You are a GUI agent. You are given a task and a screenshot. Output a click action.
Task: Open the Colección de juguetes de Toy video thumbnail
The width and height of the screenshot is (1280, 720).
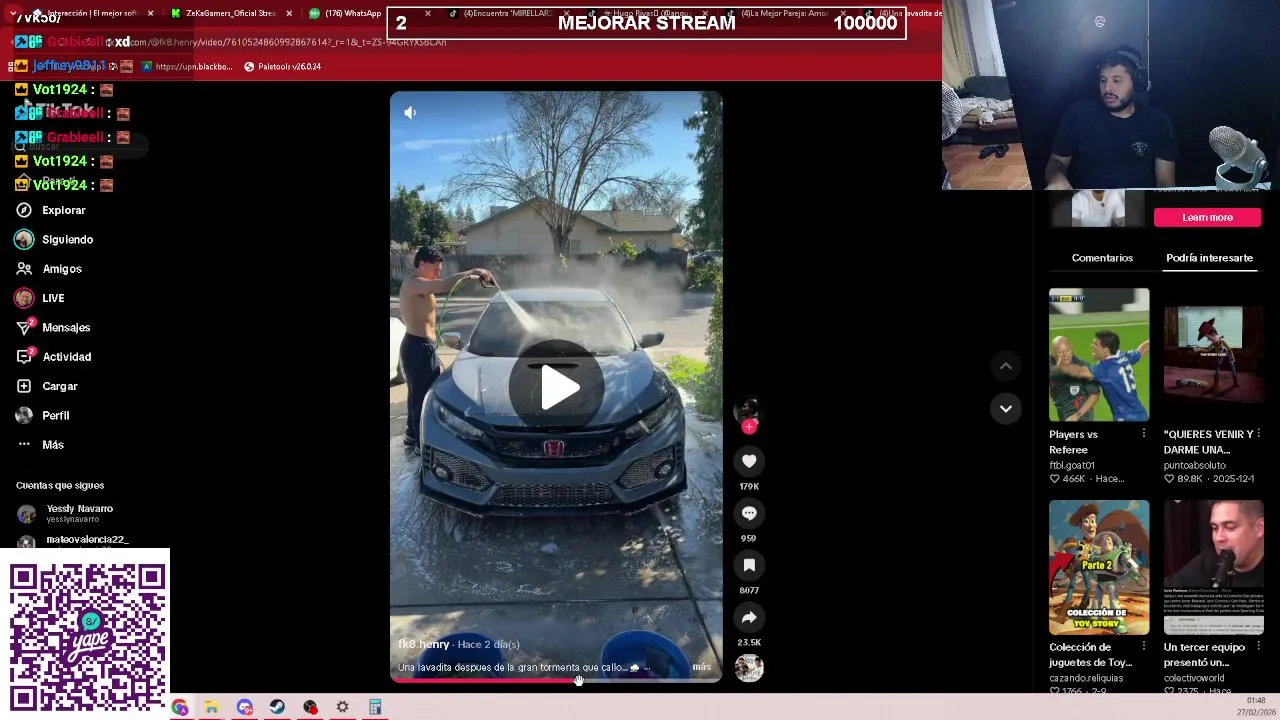(1099, 567)
